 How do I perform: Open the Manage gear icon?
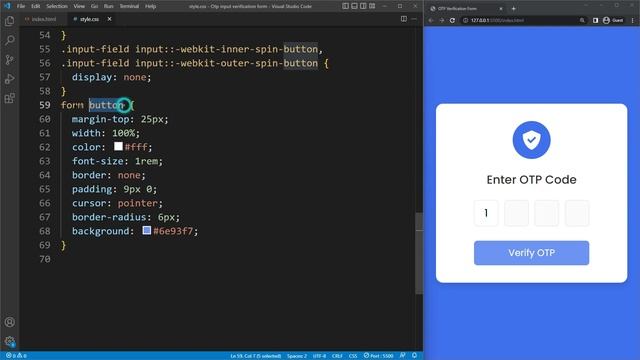[9, 341]
